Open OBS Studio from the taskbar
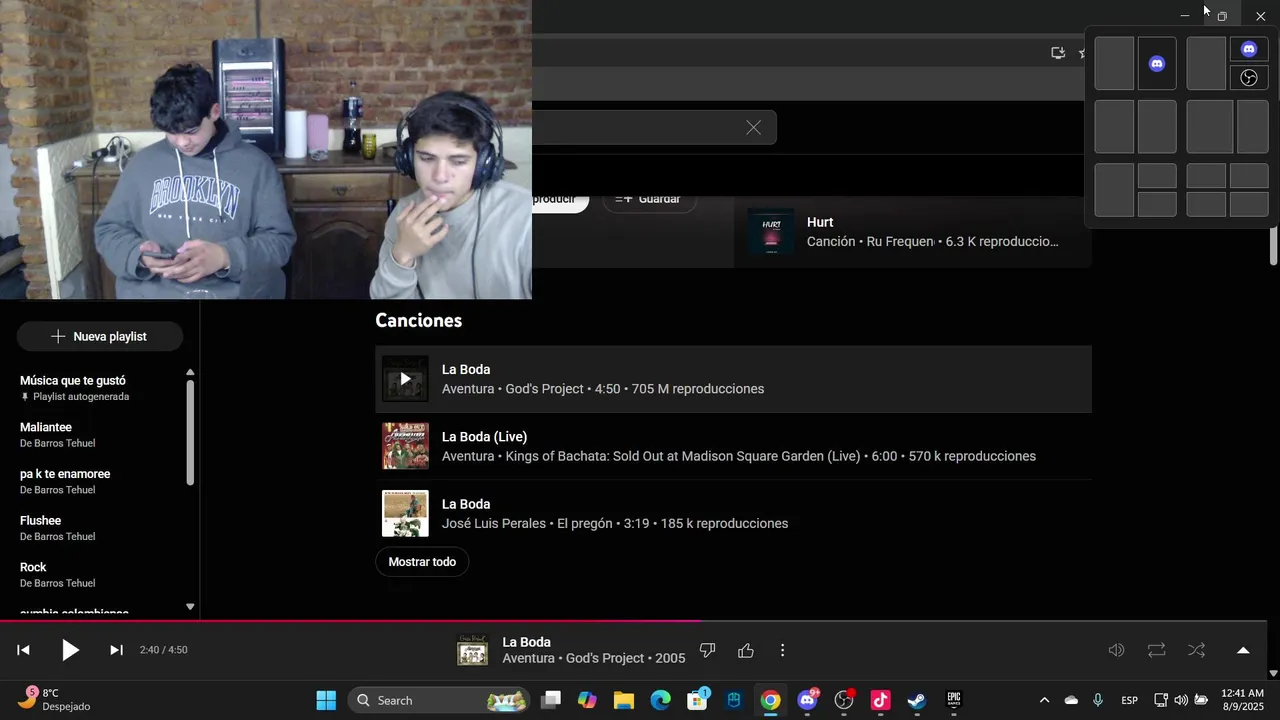Screen dimensions: 1280x720 coord(844,700)
